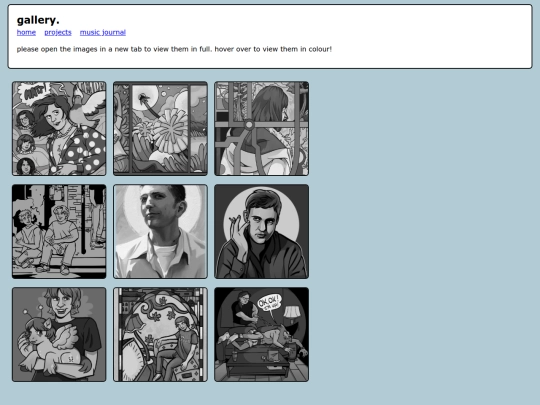Open the person hugging winged pony thumbnail
The width and height of the screenshot is (540, 405).
[x=59, y=334]
